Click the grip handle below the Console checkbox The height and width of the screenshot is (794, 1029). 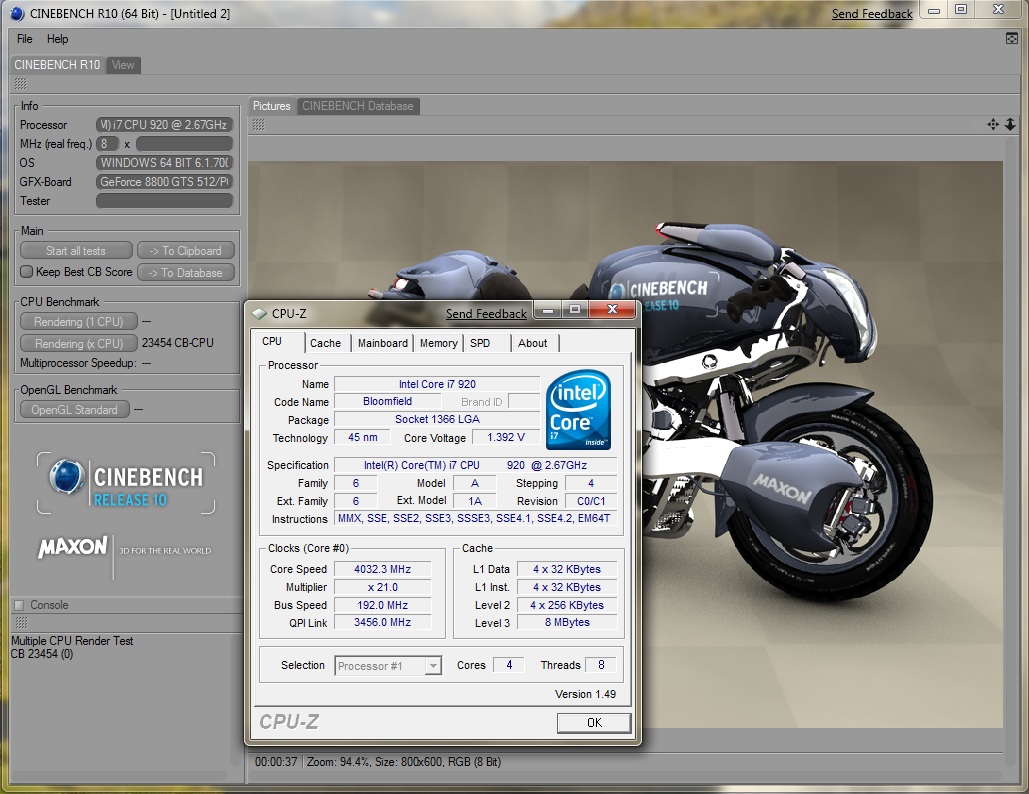pyautogui.click(x=21, y=622)
